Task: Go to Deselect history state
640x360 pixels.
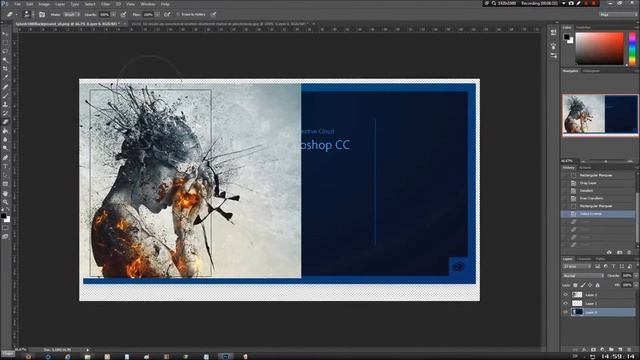Action: coord(587,191)
